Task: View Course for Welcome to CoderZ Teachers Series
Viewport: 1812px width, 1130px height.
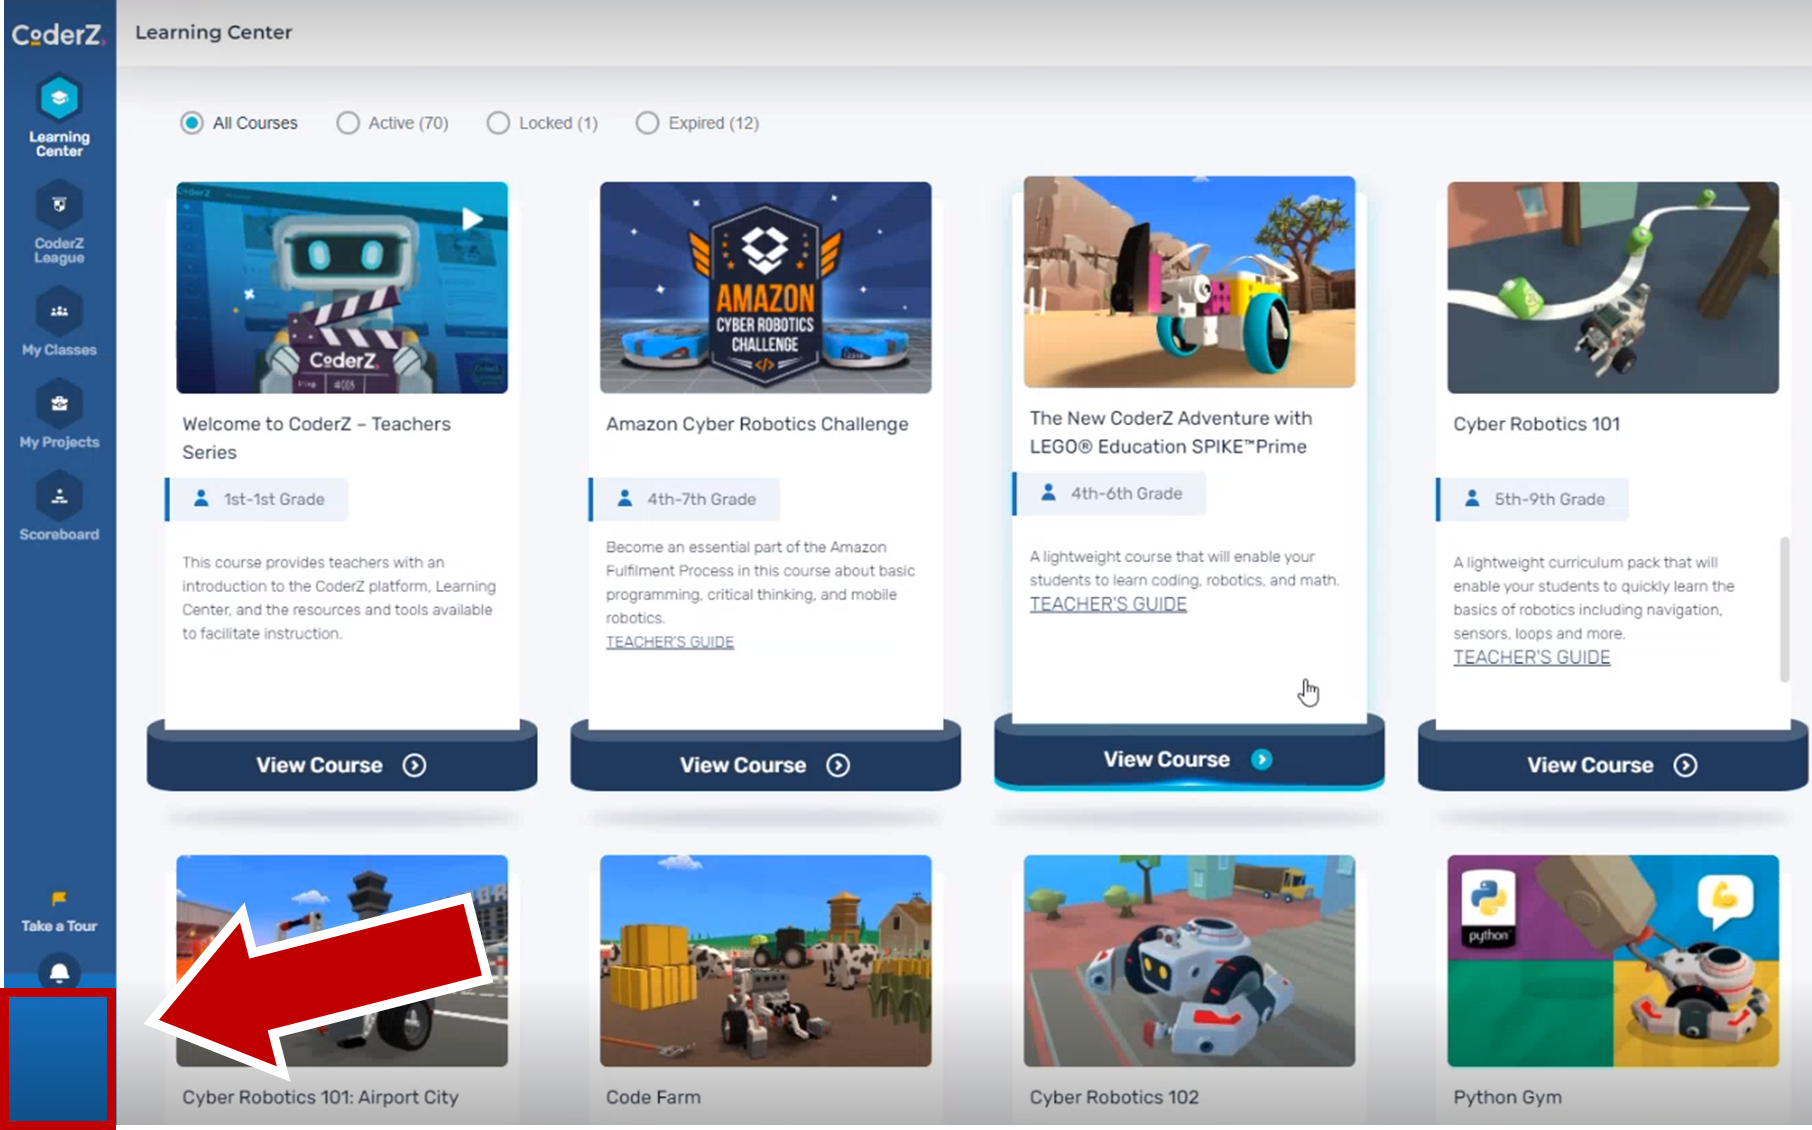Action: point(342,765)
